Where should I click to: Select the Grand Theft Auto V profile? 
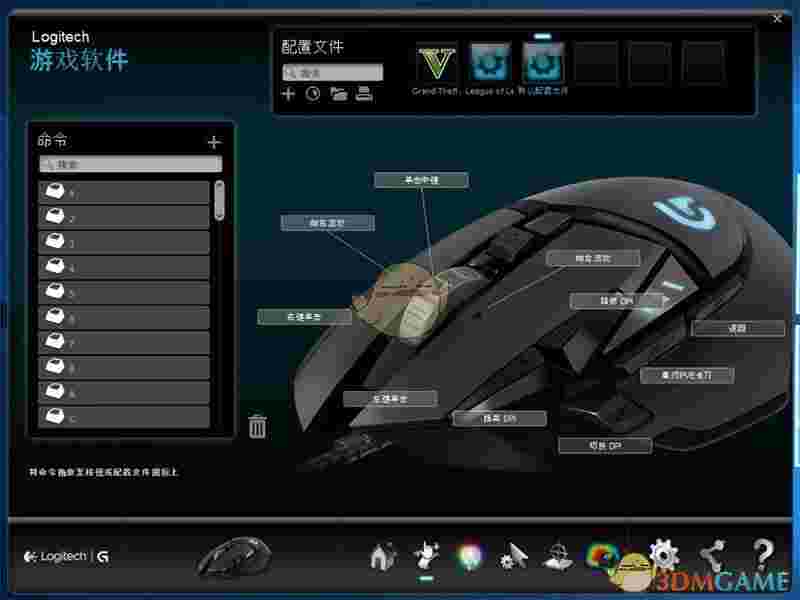pyautogui.click(x=436, y=63)
